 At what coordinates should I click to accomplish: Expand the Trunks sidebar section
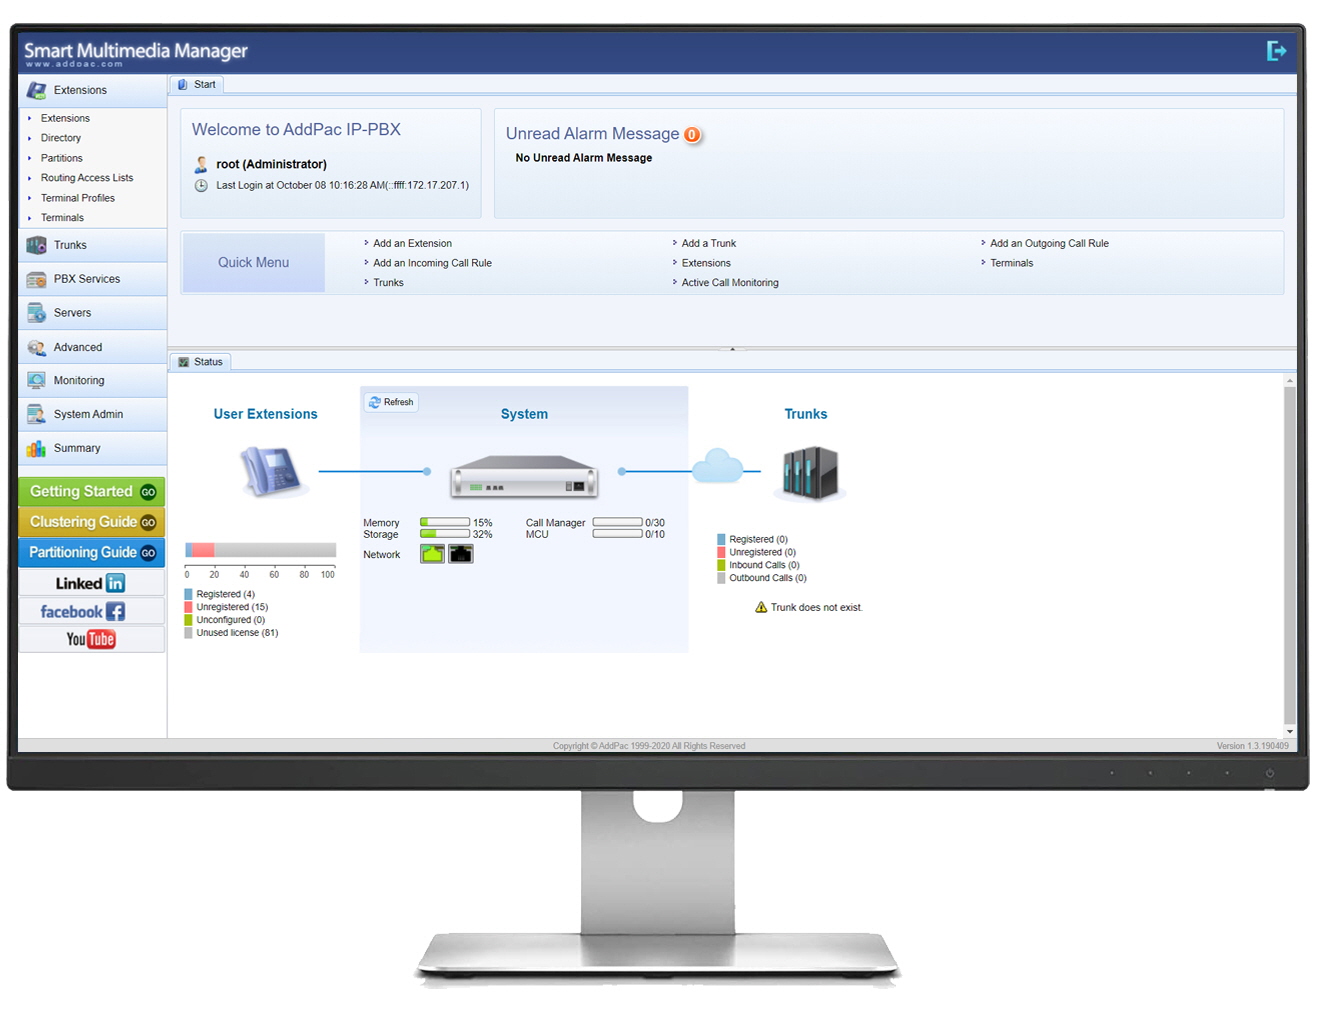point(92,245)
